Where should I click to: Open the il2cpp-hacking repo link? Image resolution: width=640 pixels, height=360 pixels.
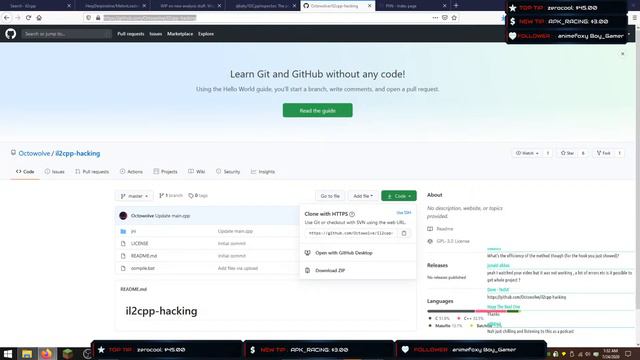coord(78,153)
